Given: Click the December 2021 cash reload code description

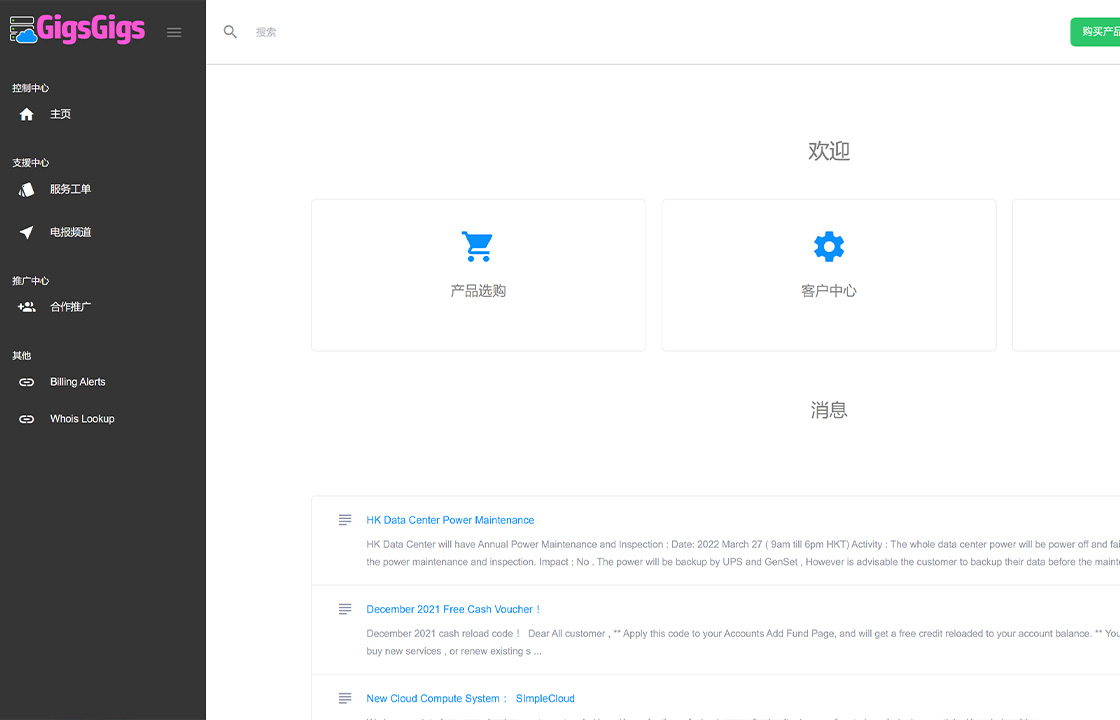Looking at the screenshot, I should pos(743,642).
